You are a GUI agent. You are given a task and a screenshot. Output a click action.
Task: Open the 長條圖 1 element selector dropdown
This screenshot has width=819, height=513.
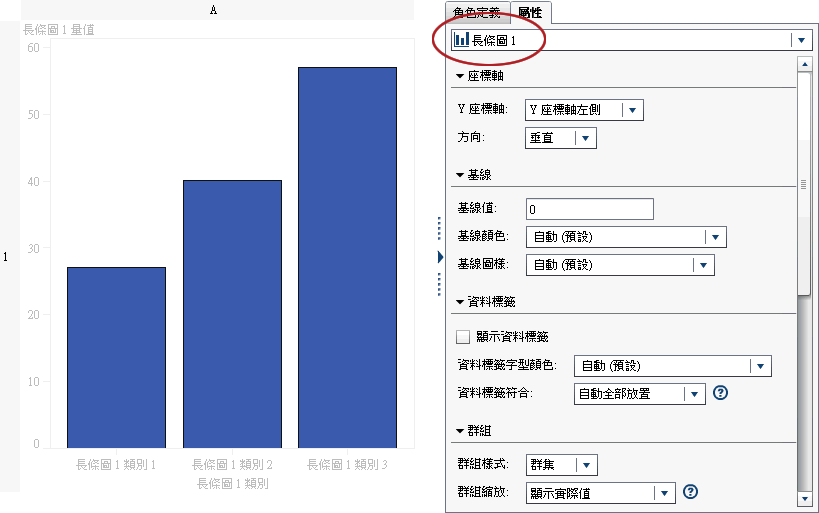pyautogui.click(x=631, y=40)
